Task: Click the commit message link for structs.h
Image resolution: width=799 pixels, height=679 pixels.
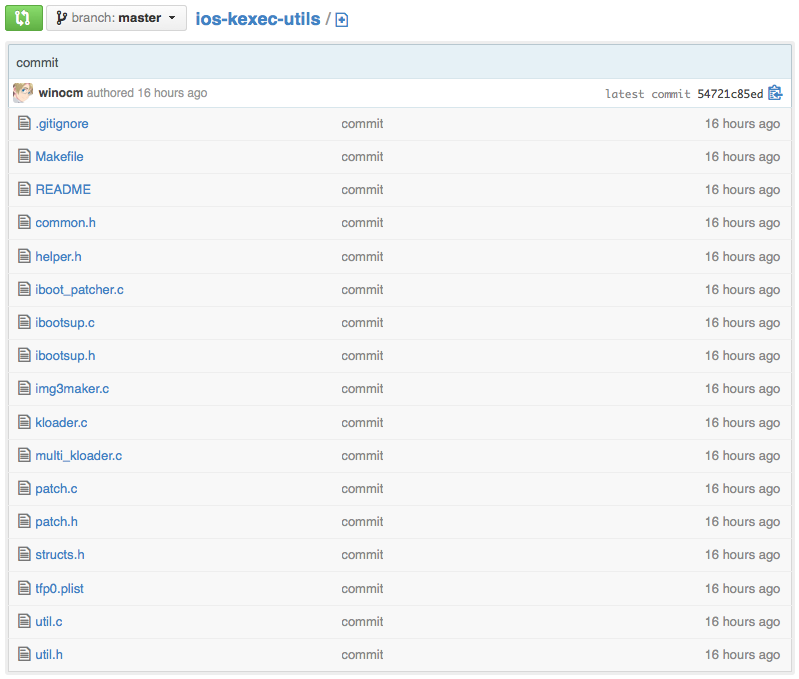Action: point(362,555)
